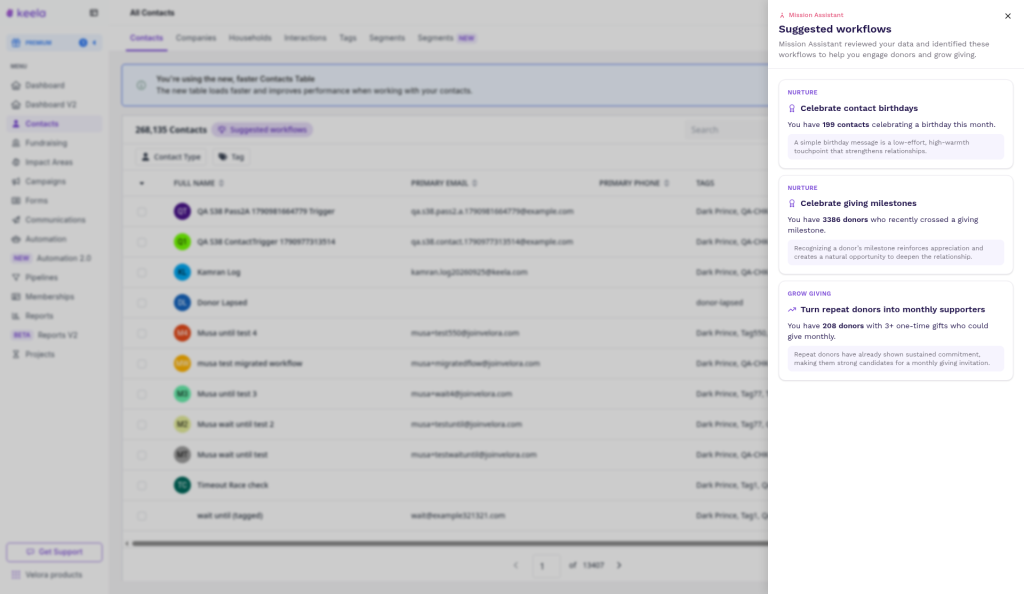Click the Memberships sidebar icon
This screenshot has width=1024, height=594.
tap(16, 296)
